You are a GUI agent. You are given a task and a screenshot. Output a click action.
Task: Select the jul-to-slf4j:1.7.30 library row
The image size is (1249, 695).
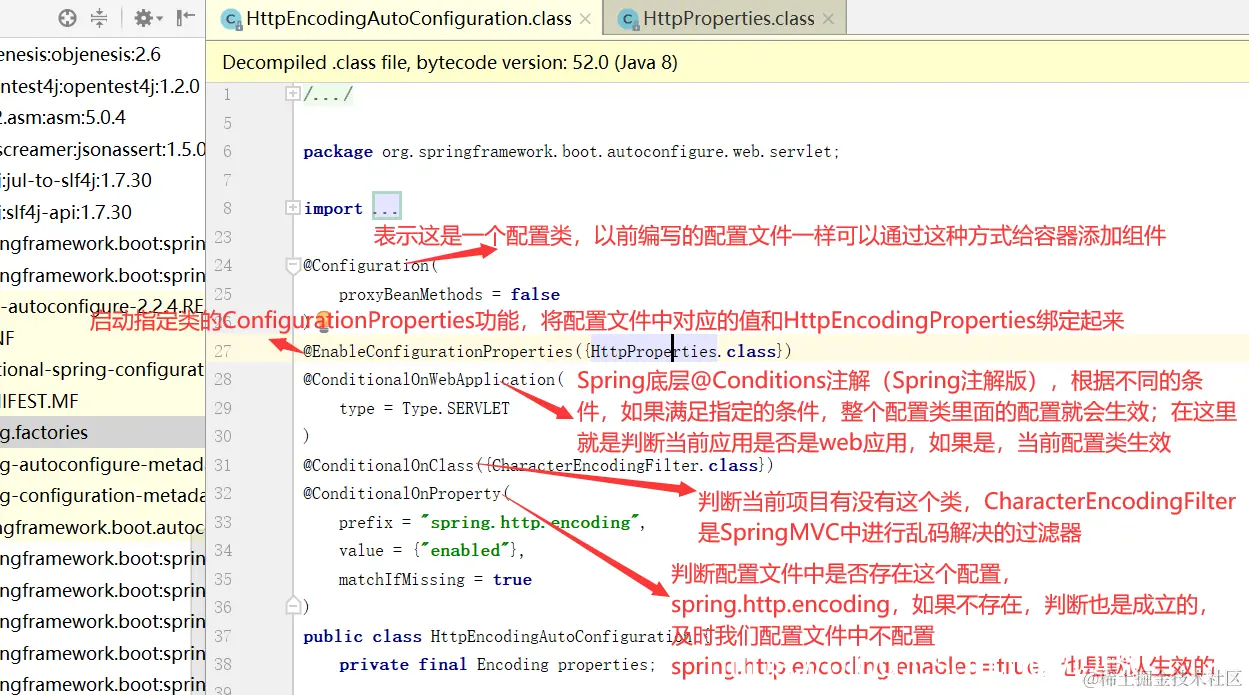click(x=100, y=180)
